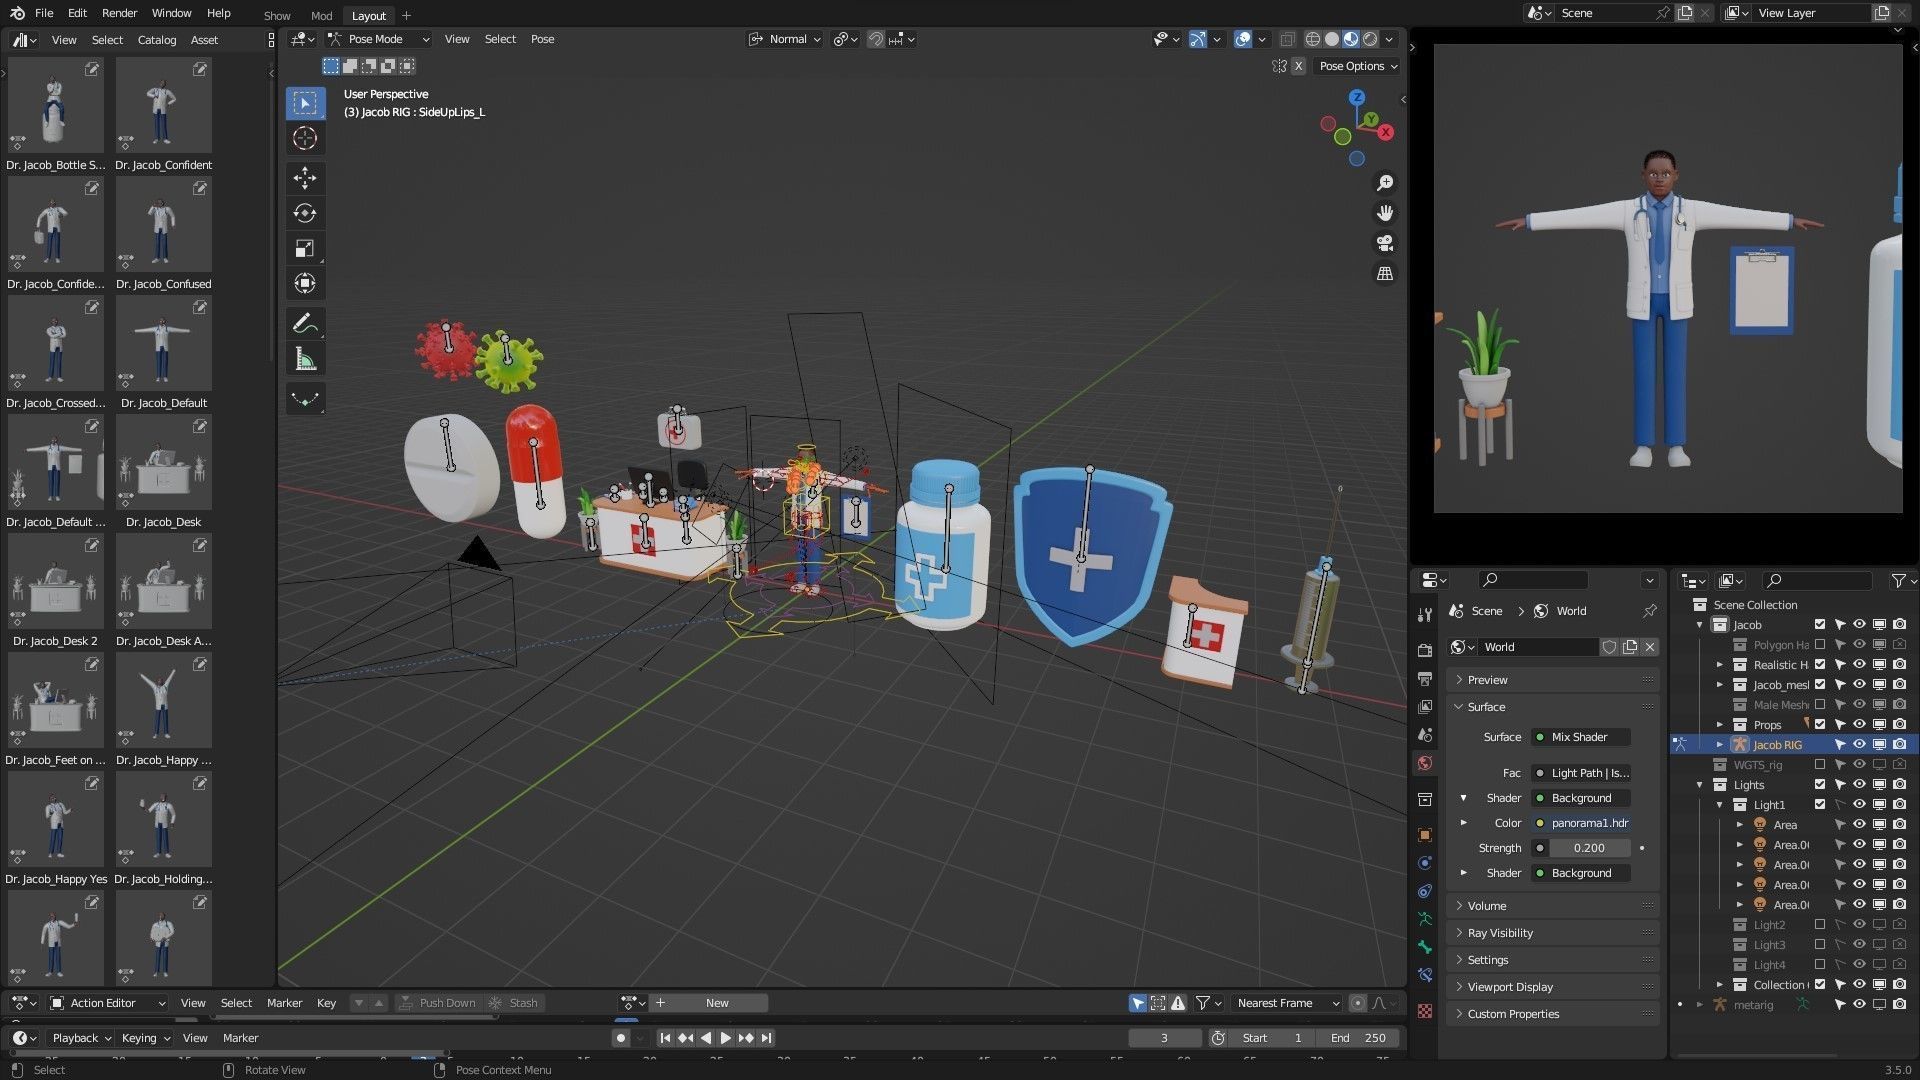Switch to the Layout workspace tab
Image resolution: width=1920 pixels, height=1080 pixels.
(368, 16)
